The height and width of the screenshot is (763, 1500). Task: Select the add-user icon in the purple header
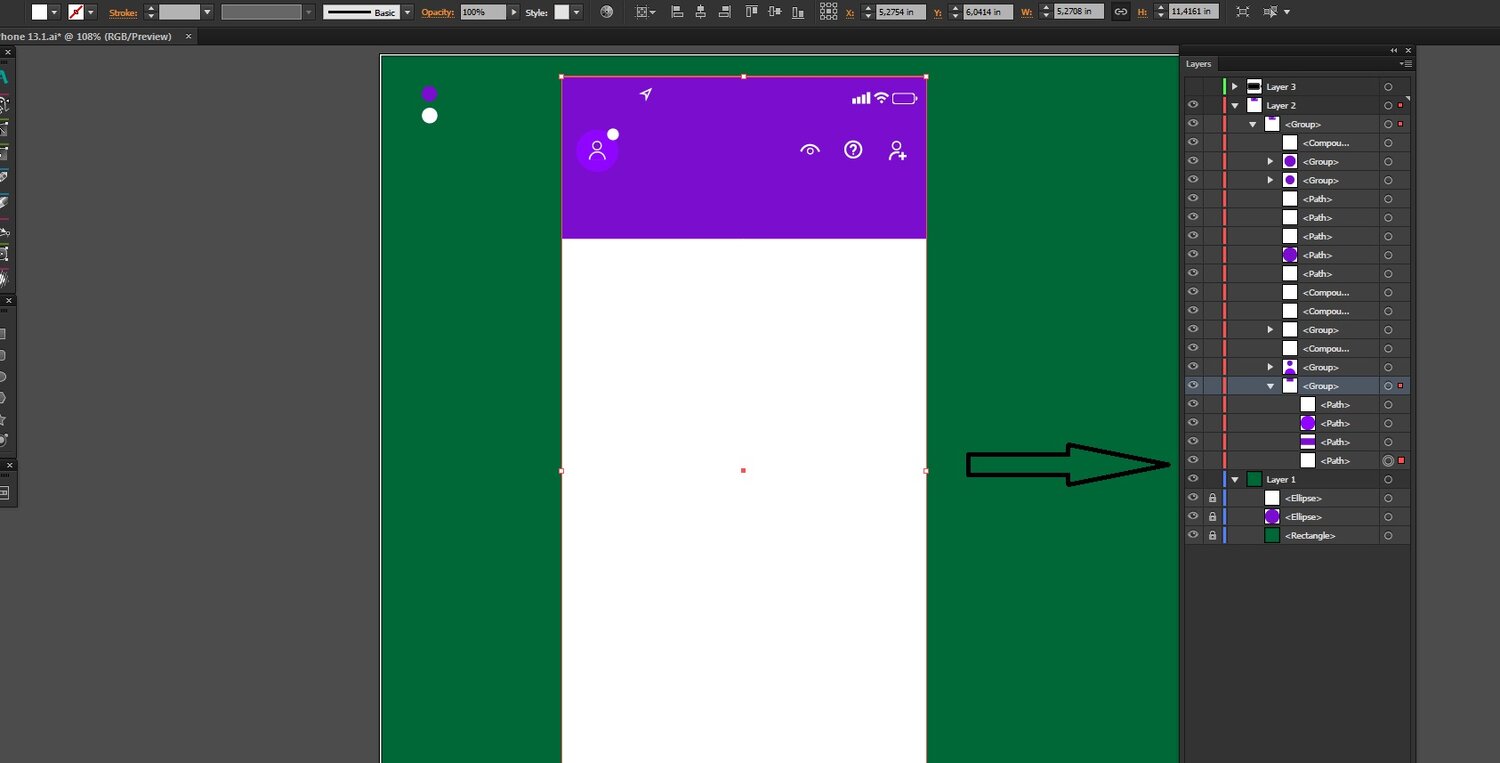click(x=897, y=151)
